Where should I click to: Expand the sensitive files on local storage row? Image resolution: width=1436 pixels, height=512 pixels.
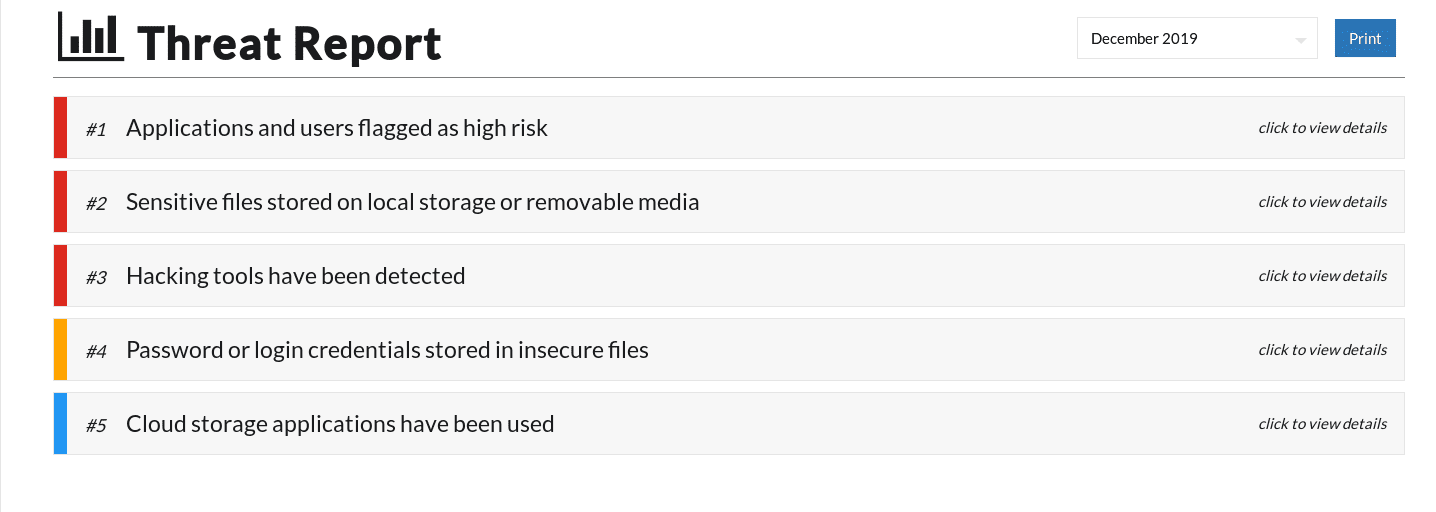click(412, 202)
